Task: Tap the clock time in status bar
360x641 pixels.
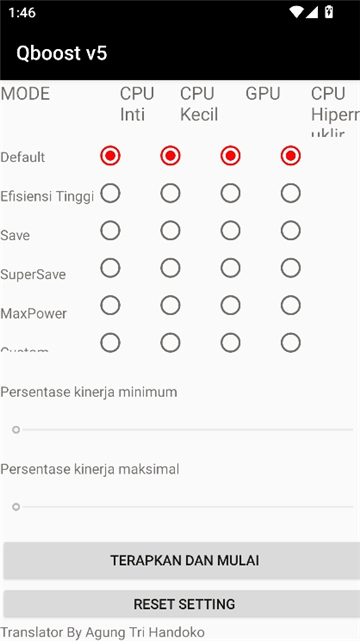Action: [x=22, y=13]
